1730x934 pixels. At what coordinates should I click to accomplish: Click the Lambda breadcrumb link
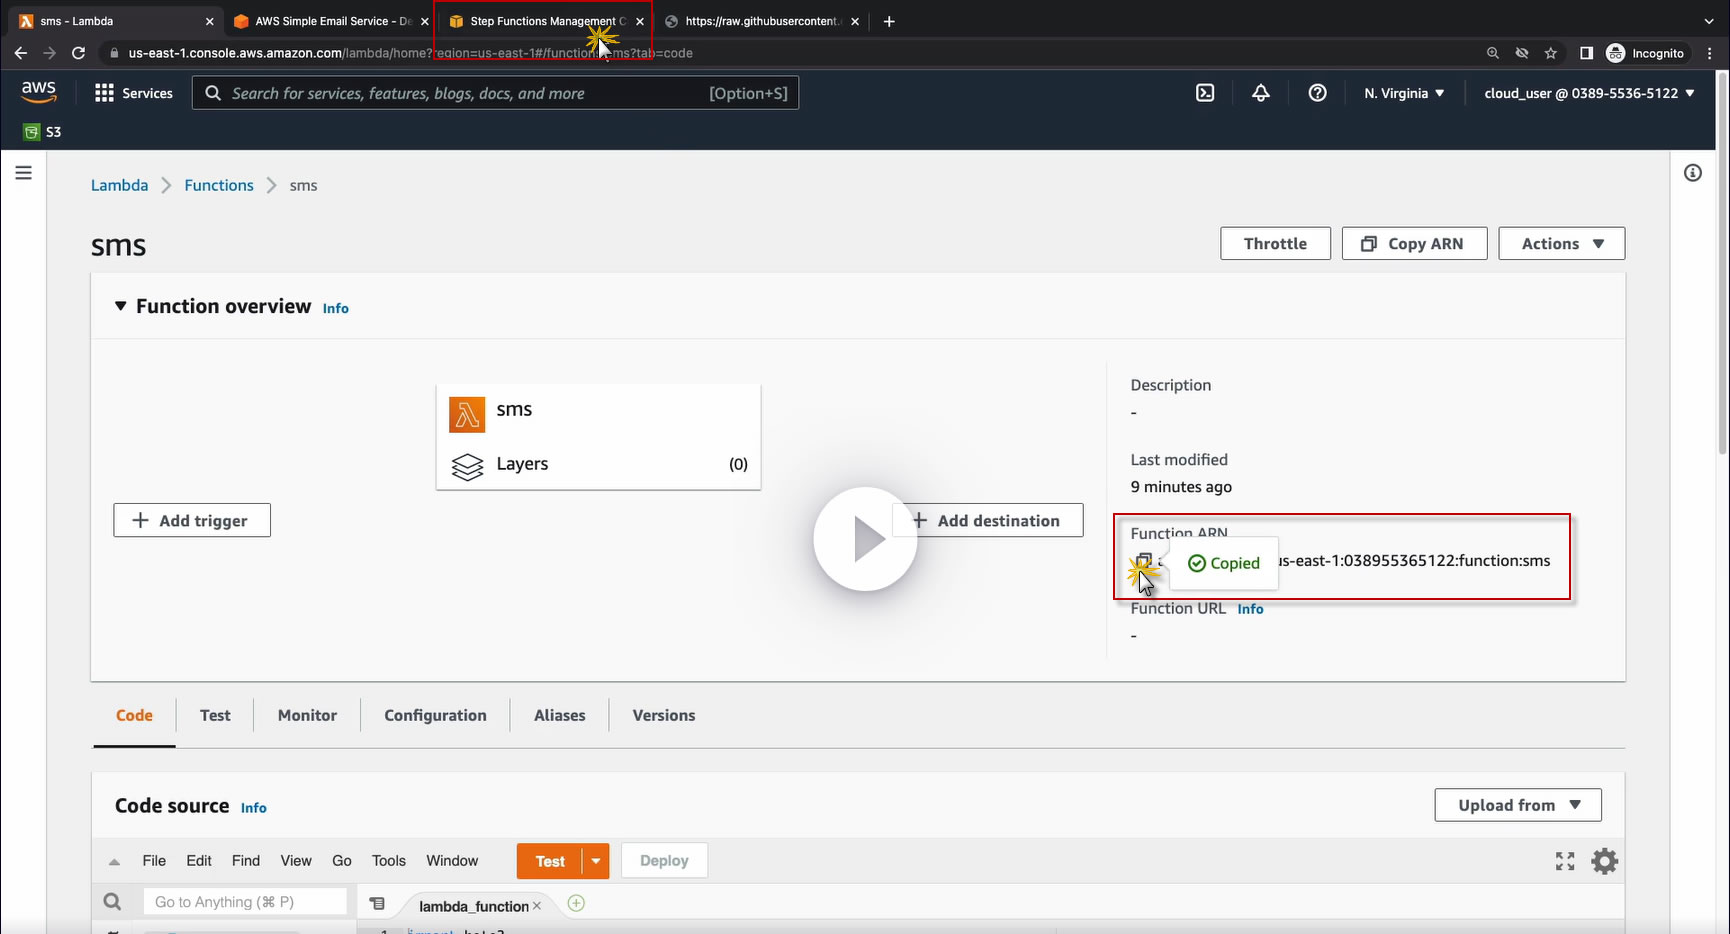tap(119, 185)
